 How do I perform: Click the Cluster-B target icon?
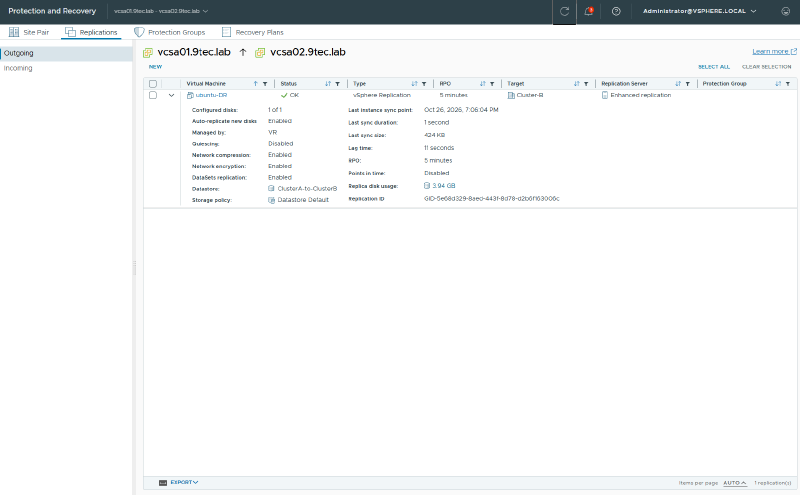(511, 95)
